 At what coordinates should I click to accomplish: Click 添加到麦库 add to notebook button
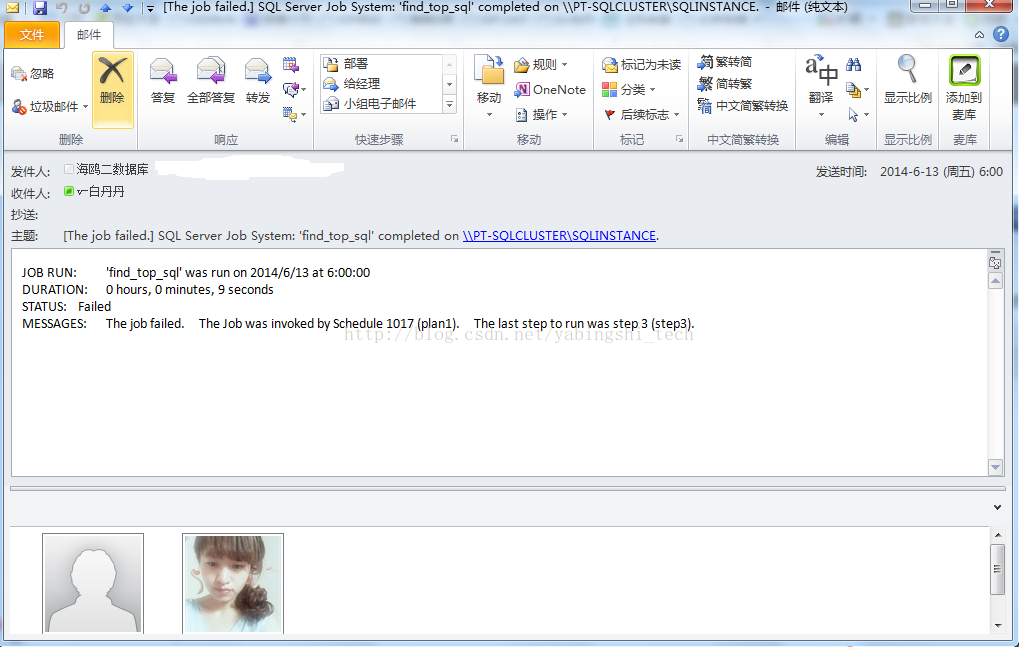964,88
